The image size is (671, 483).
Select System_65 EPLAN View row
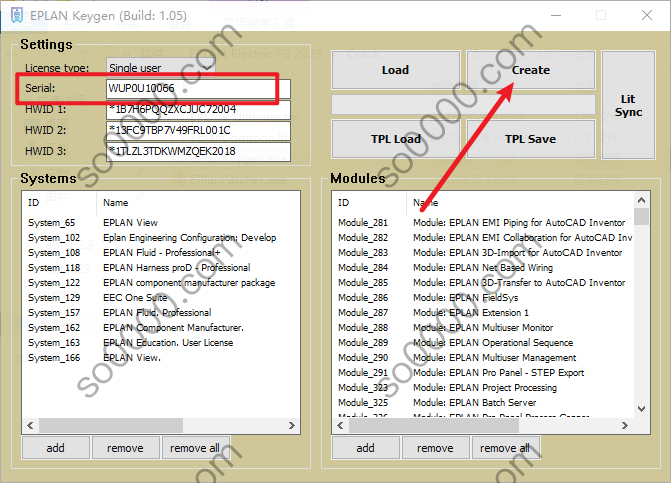161,222
